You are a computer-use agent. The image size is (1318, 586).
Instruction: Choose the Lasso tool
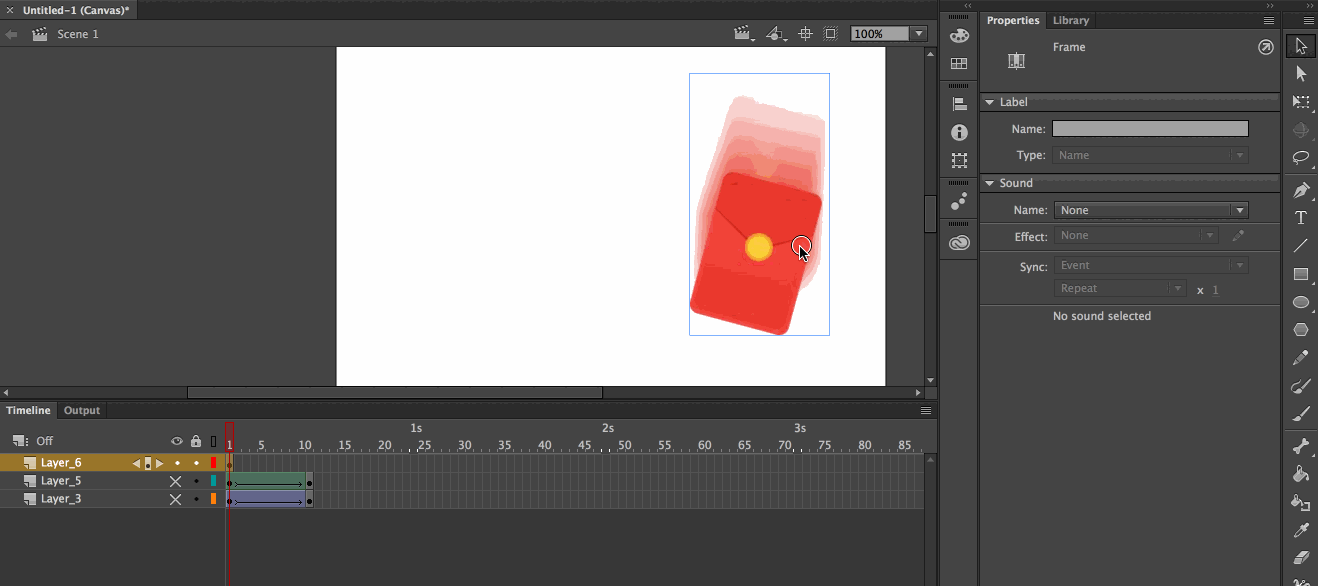1301,158
